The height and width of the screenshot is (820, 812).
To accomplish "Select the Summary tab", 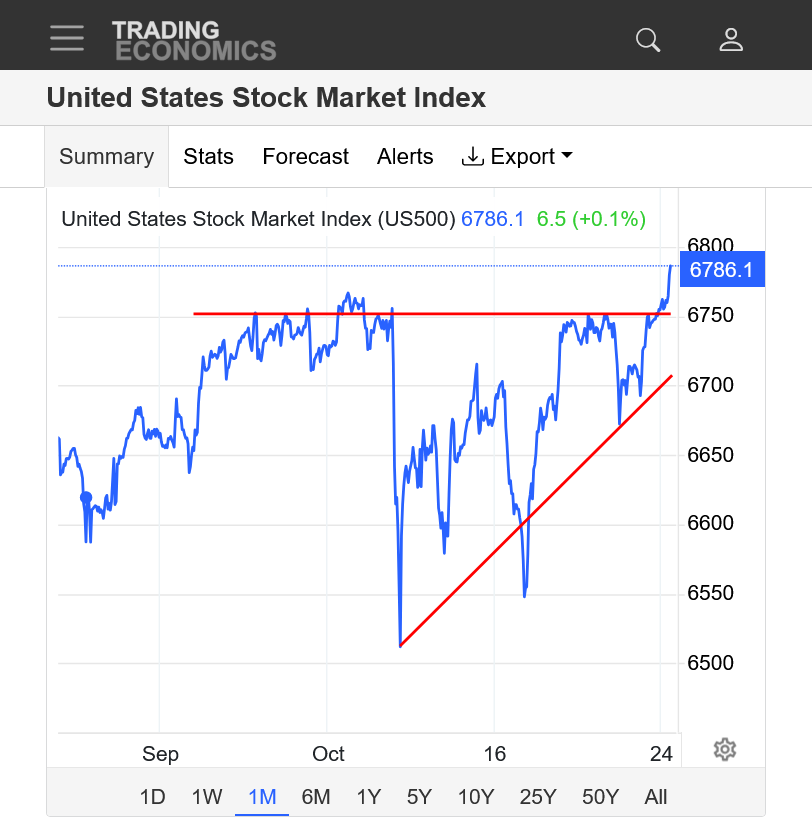I will click(x=106, y=157).
